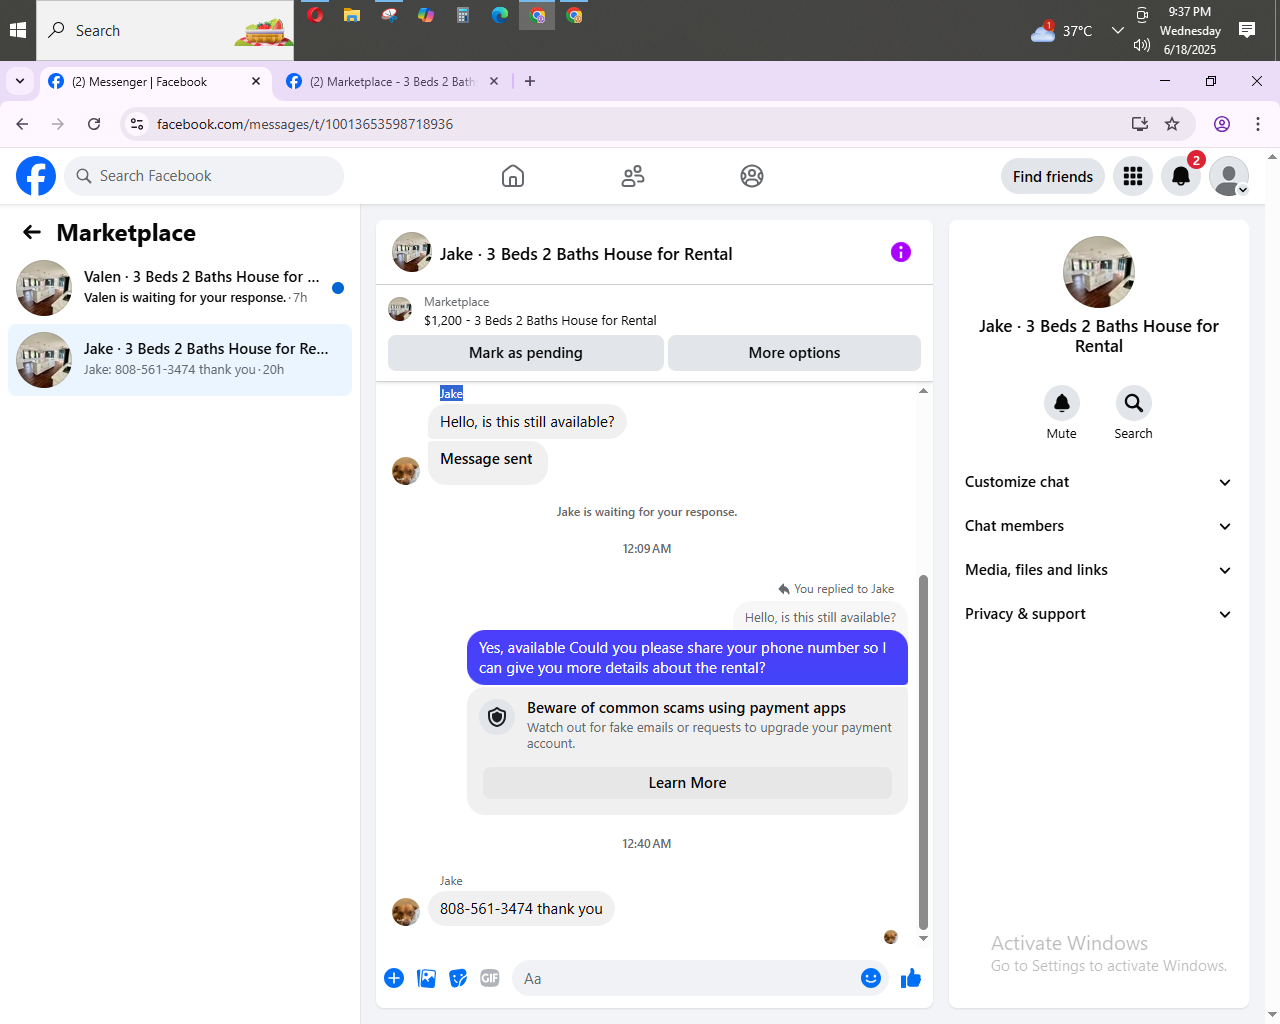Image resolution: width=1280 pixels, height=1024 pixels.
Task: Expand Chat members section
Action: coord(1099,526)
